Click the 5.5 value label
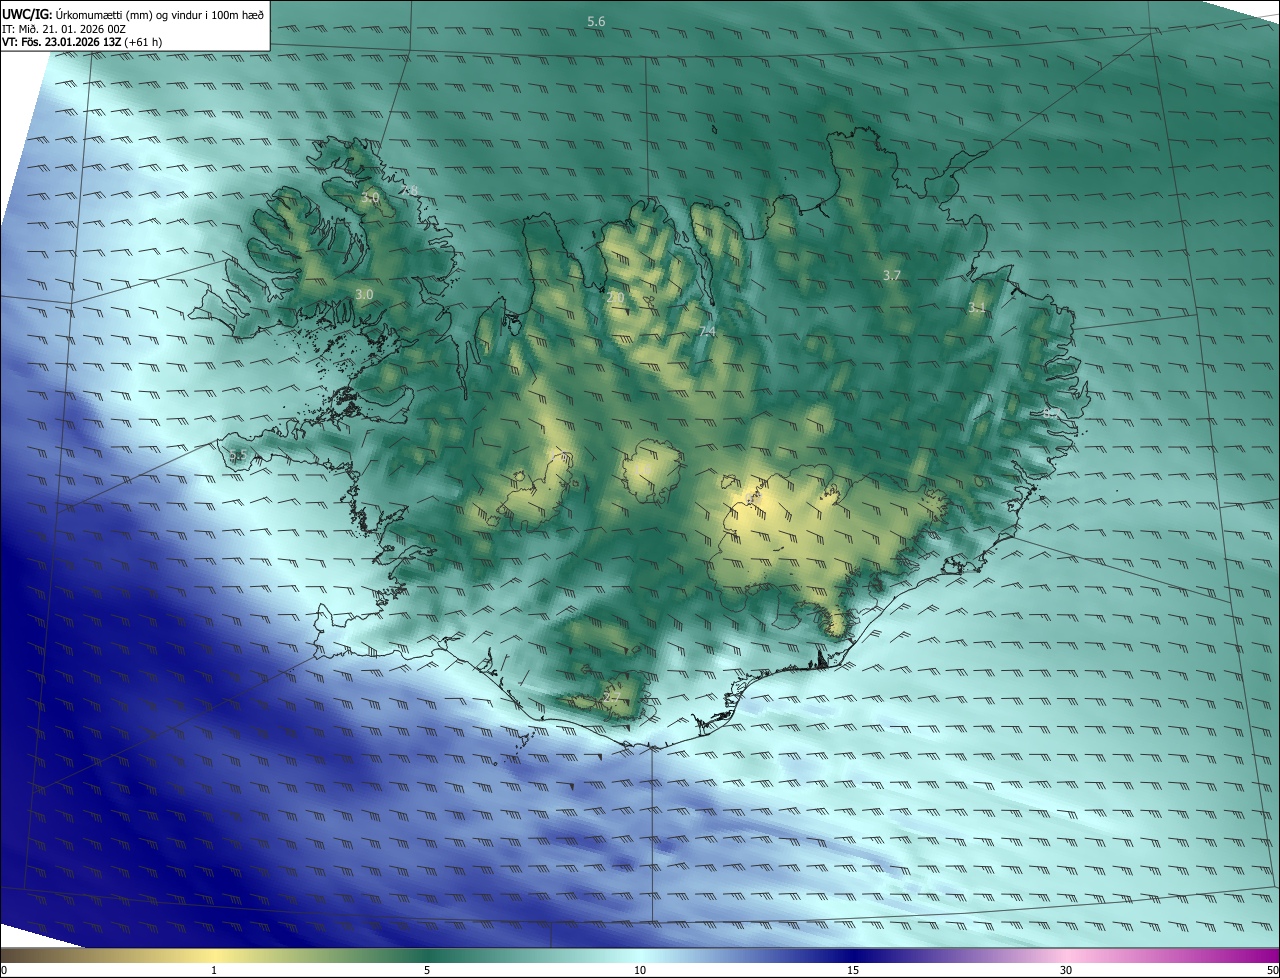Screen dimensions: 1280x978 pos(238,456)
